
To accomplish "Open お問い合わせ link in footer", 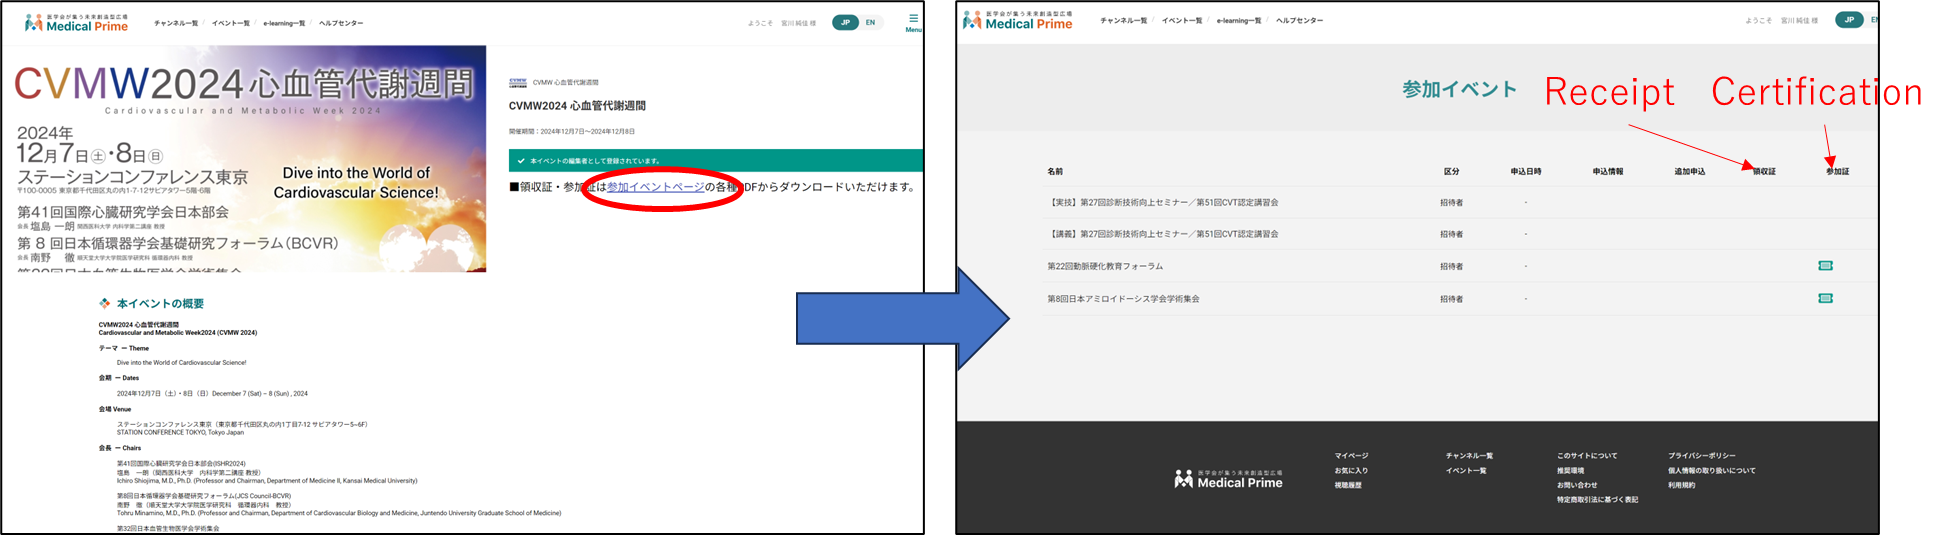I will [1577, 485].
